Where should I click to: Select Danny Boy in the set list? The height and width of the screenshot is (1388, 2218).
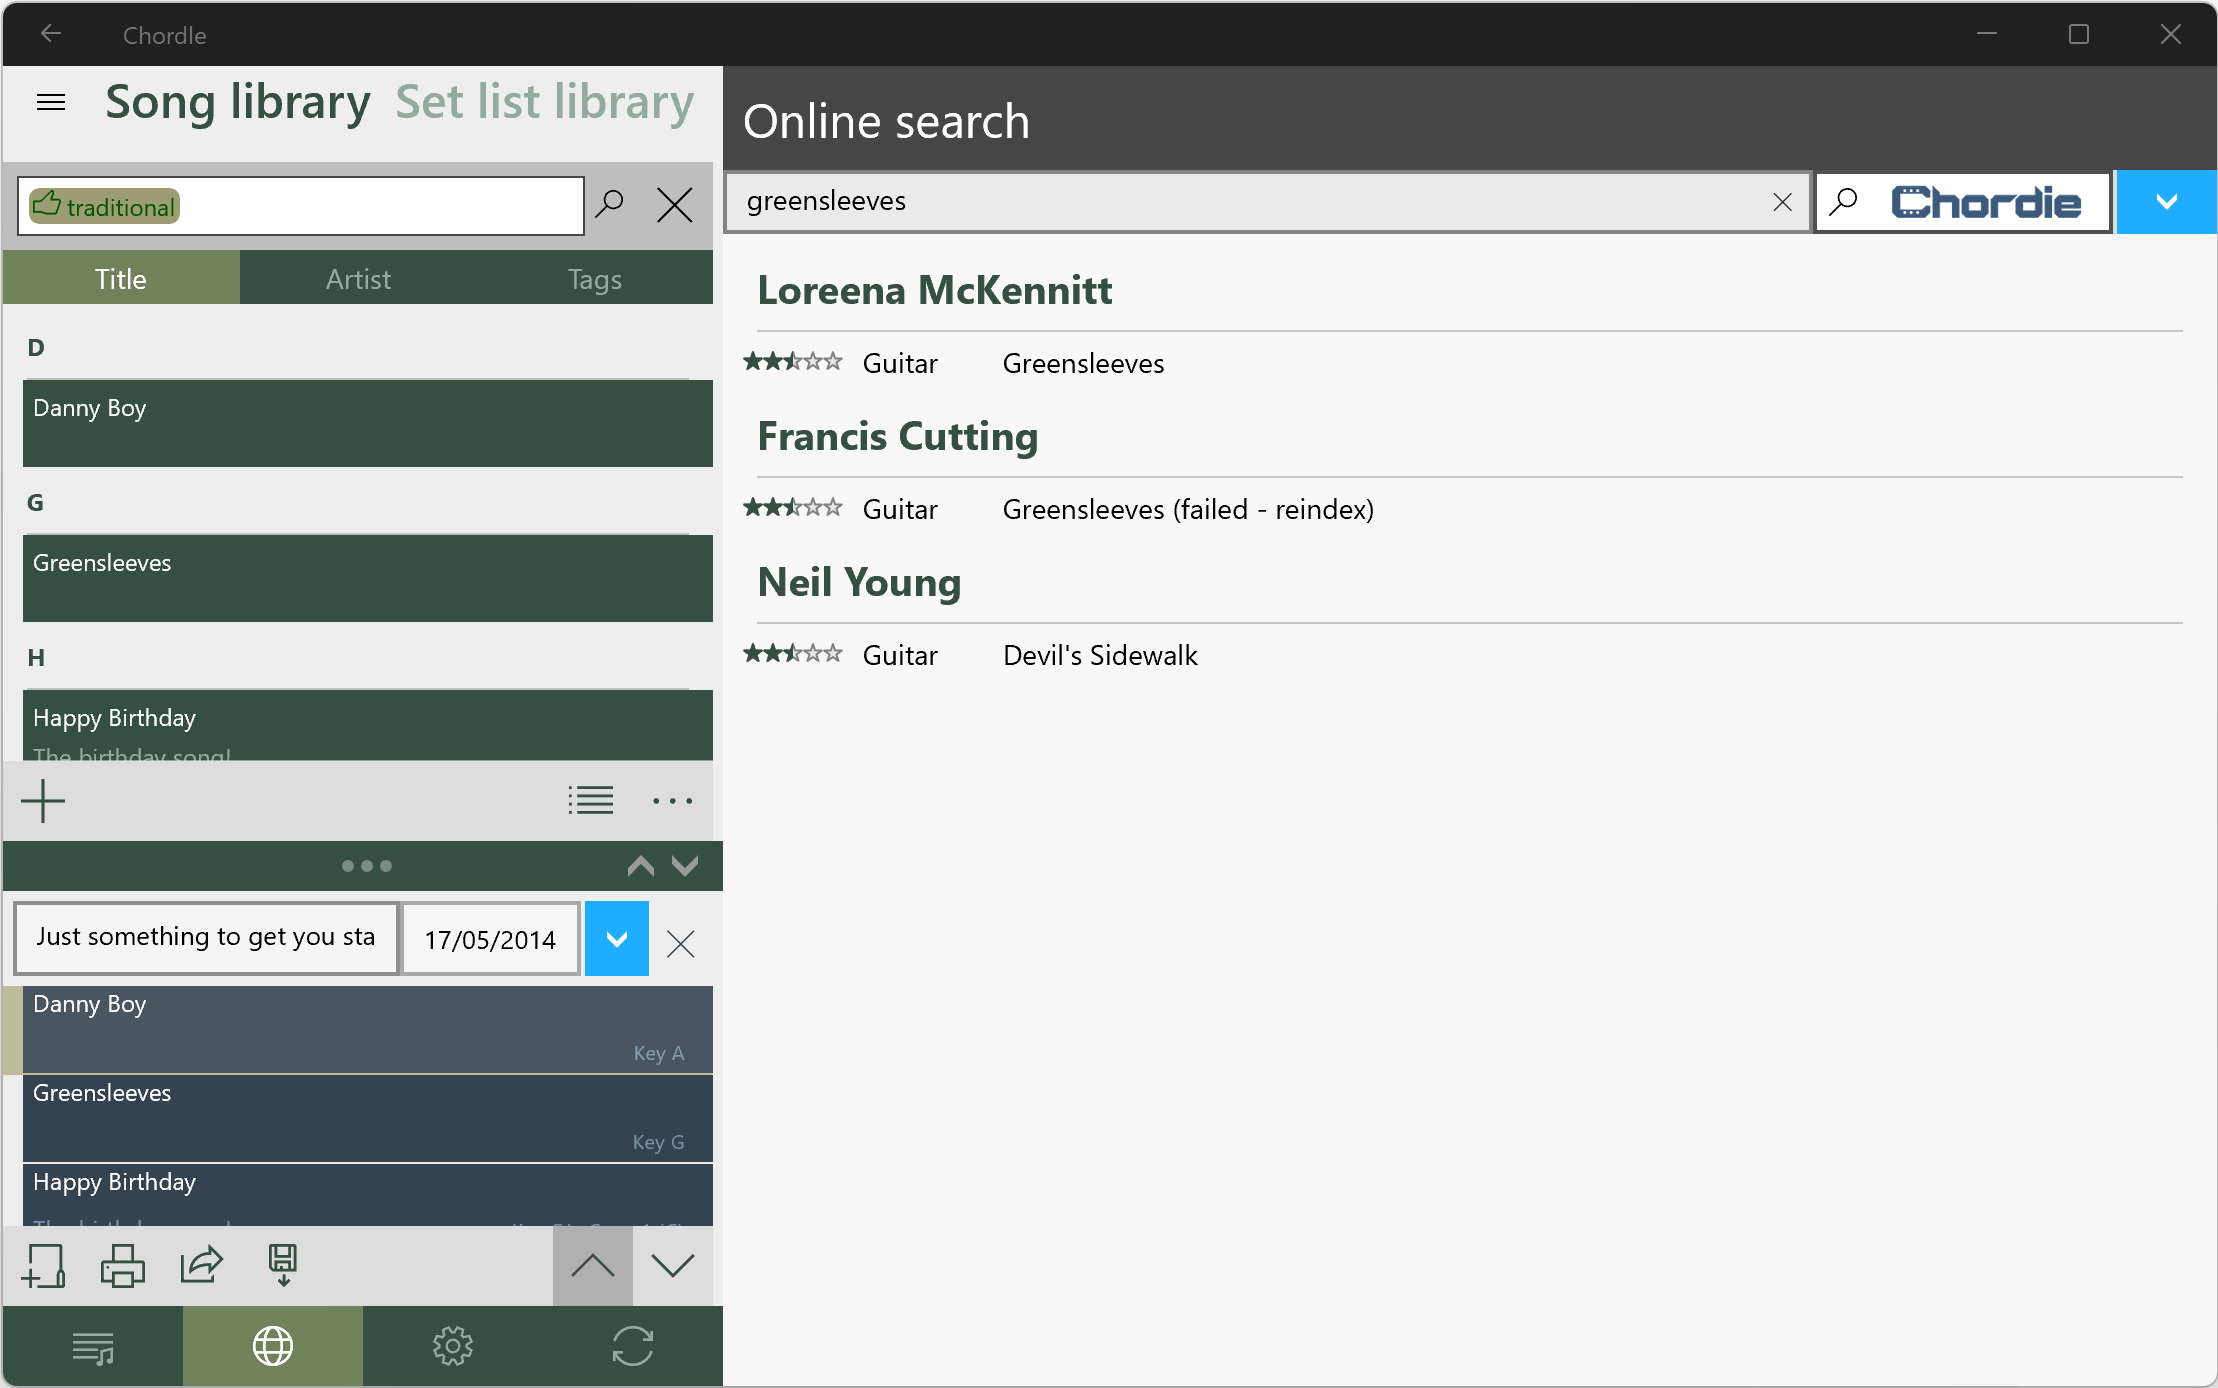[368, 1030]
